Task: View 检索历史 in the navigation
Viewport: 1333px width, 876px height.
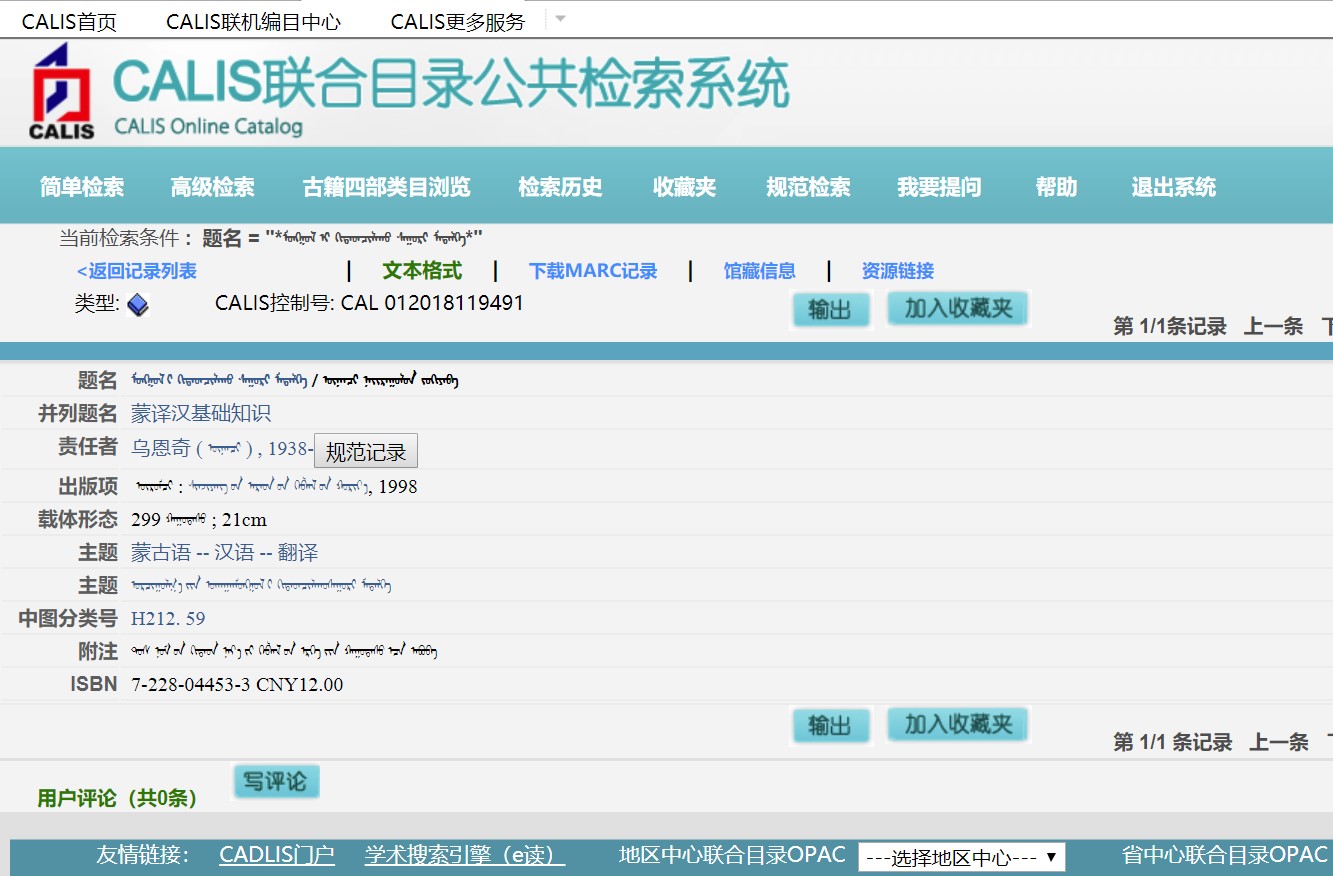Action: coord(560,187)
